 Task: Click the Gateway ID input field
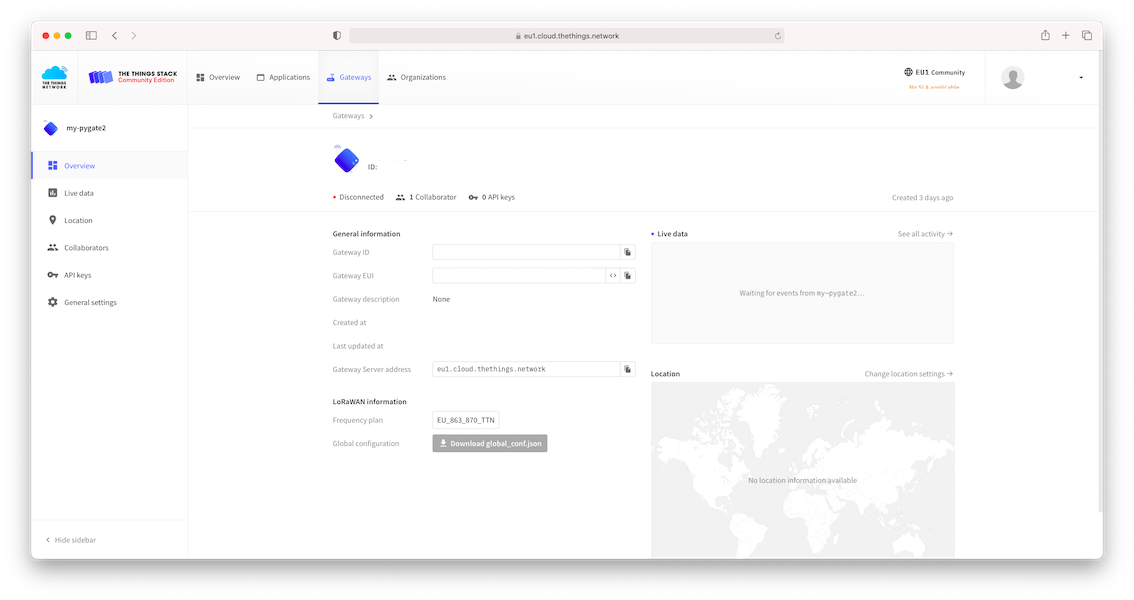[x=526, y=253]
